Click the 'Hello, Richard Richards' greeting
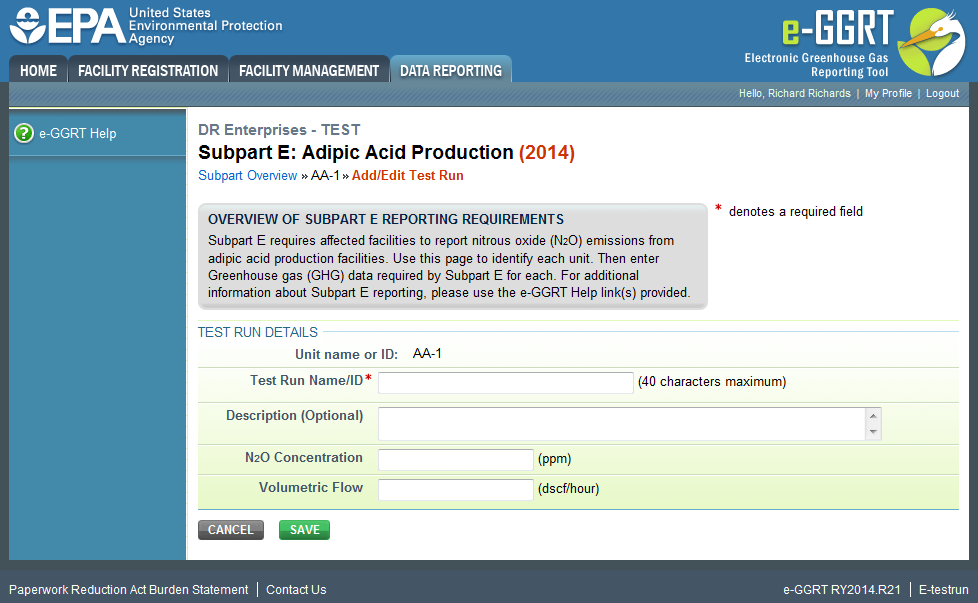The width and height of the screenshot is (978, 603). click(x=795, y=94)
